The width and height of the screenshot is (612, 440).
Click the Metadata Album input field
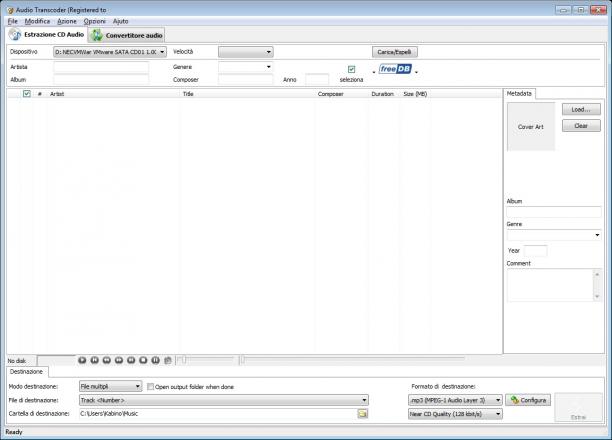tap(554, 212)
